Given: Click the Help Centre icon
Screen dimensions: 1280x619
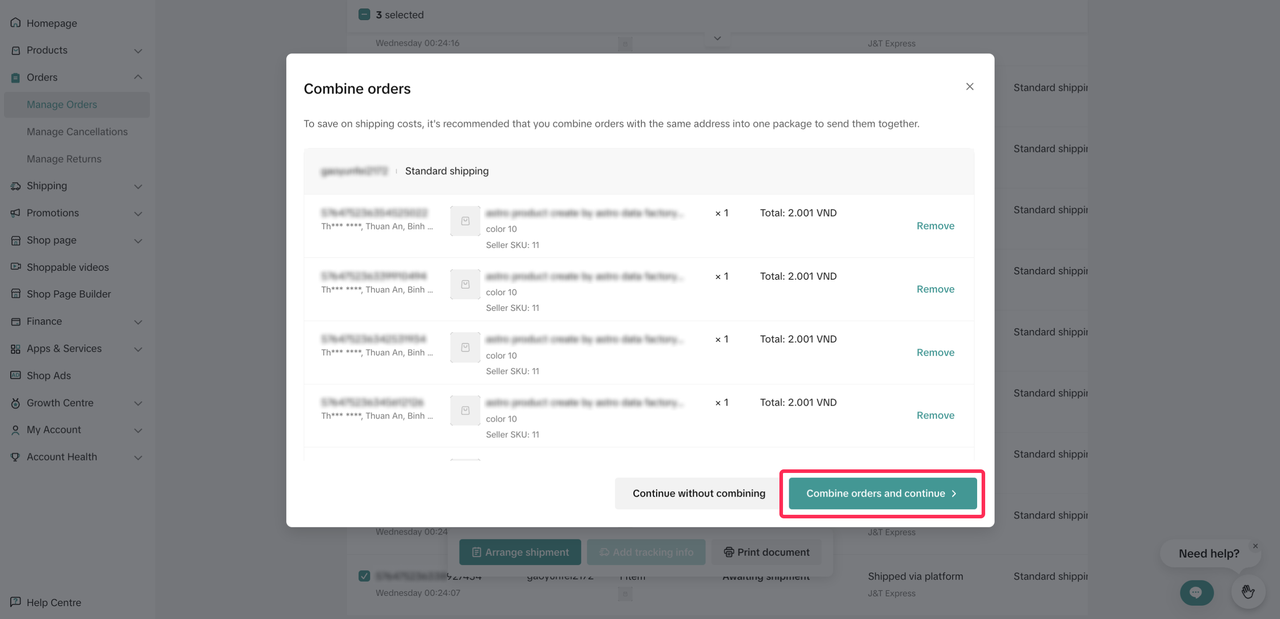Looking at the screenshot, I should 15,602.
